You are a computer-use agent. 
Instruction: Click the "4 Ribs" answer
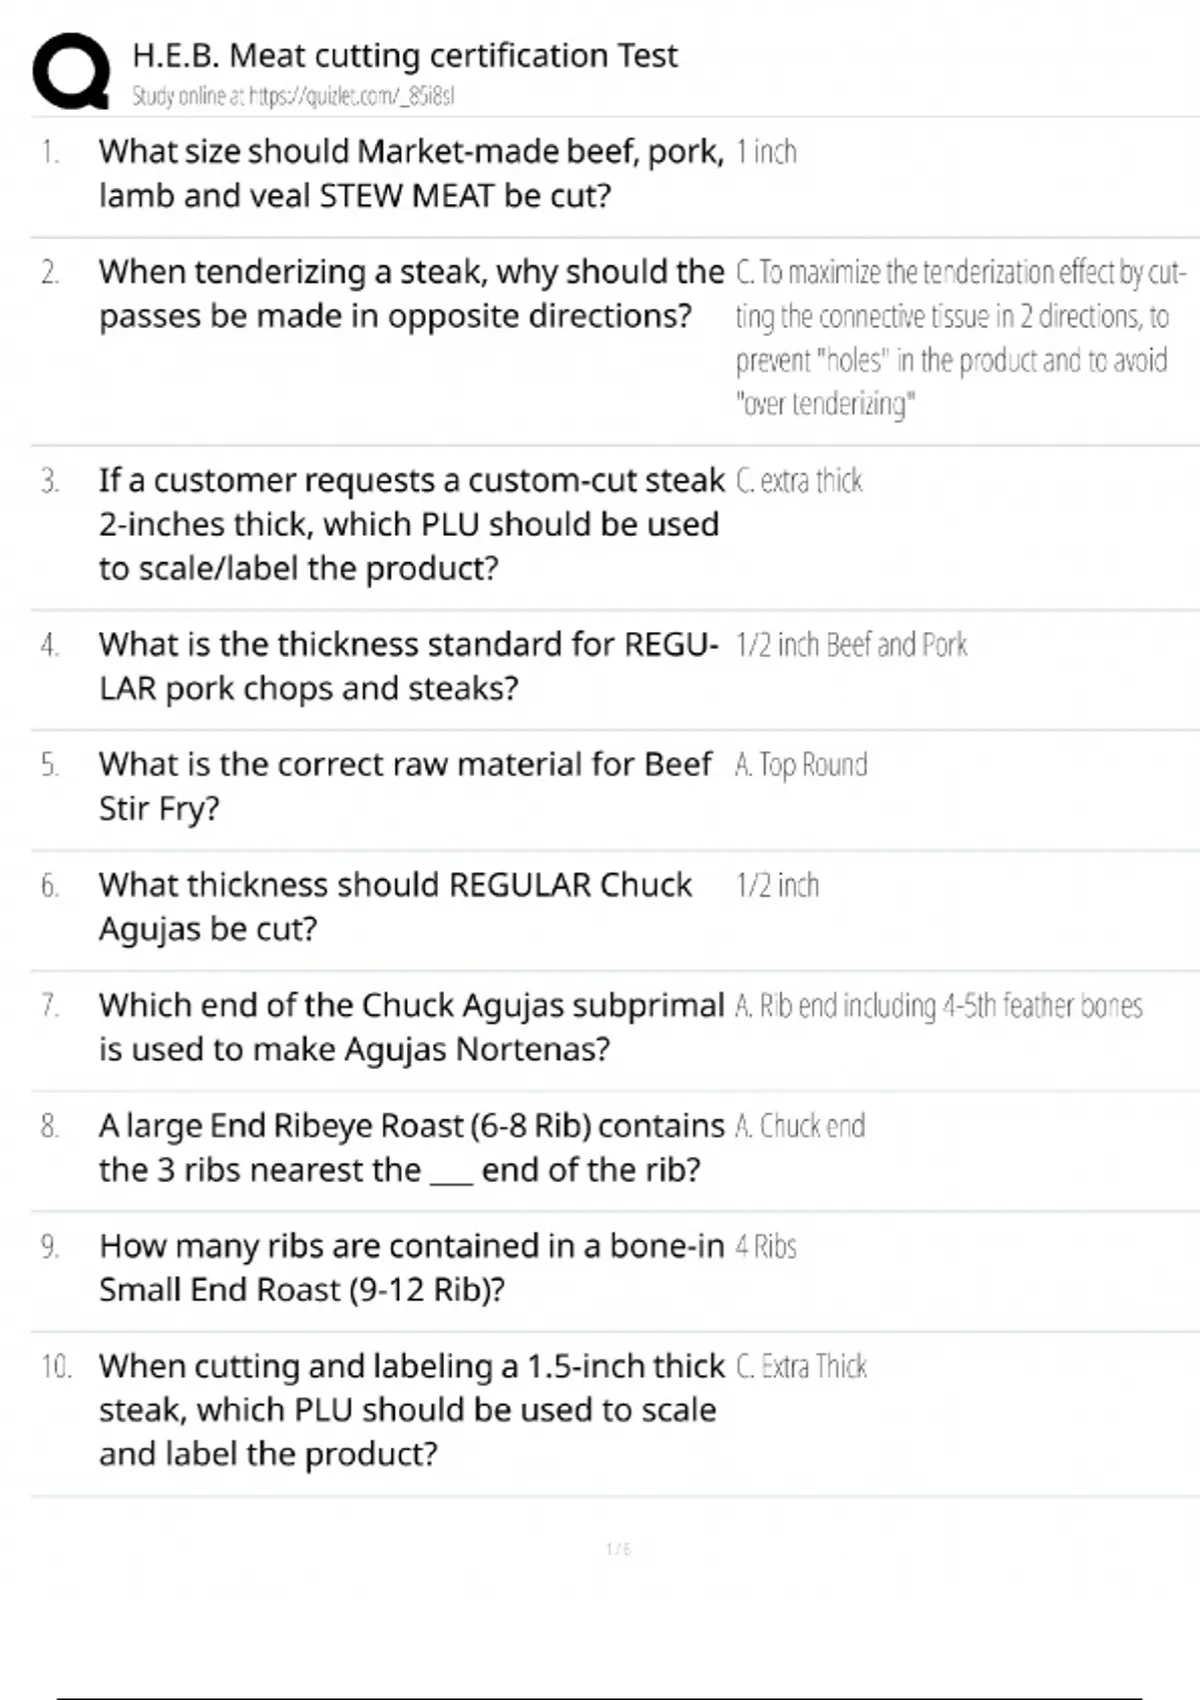[x=766, y=1247]
